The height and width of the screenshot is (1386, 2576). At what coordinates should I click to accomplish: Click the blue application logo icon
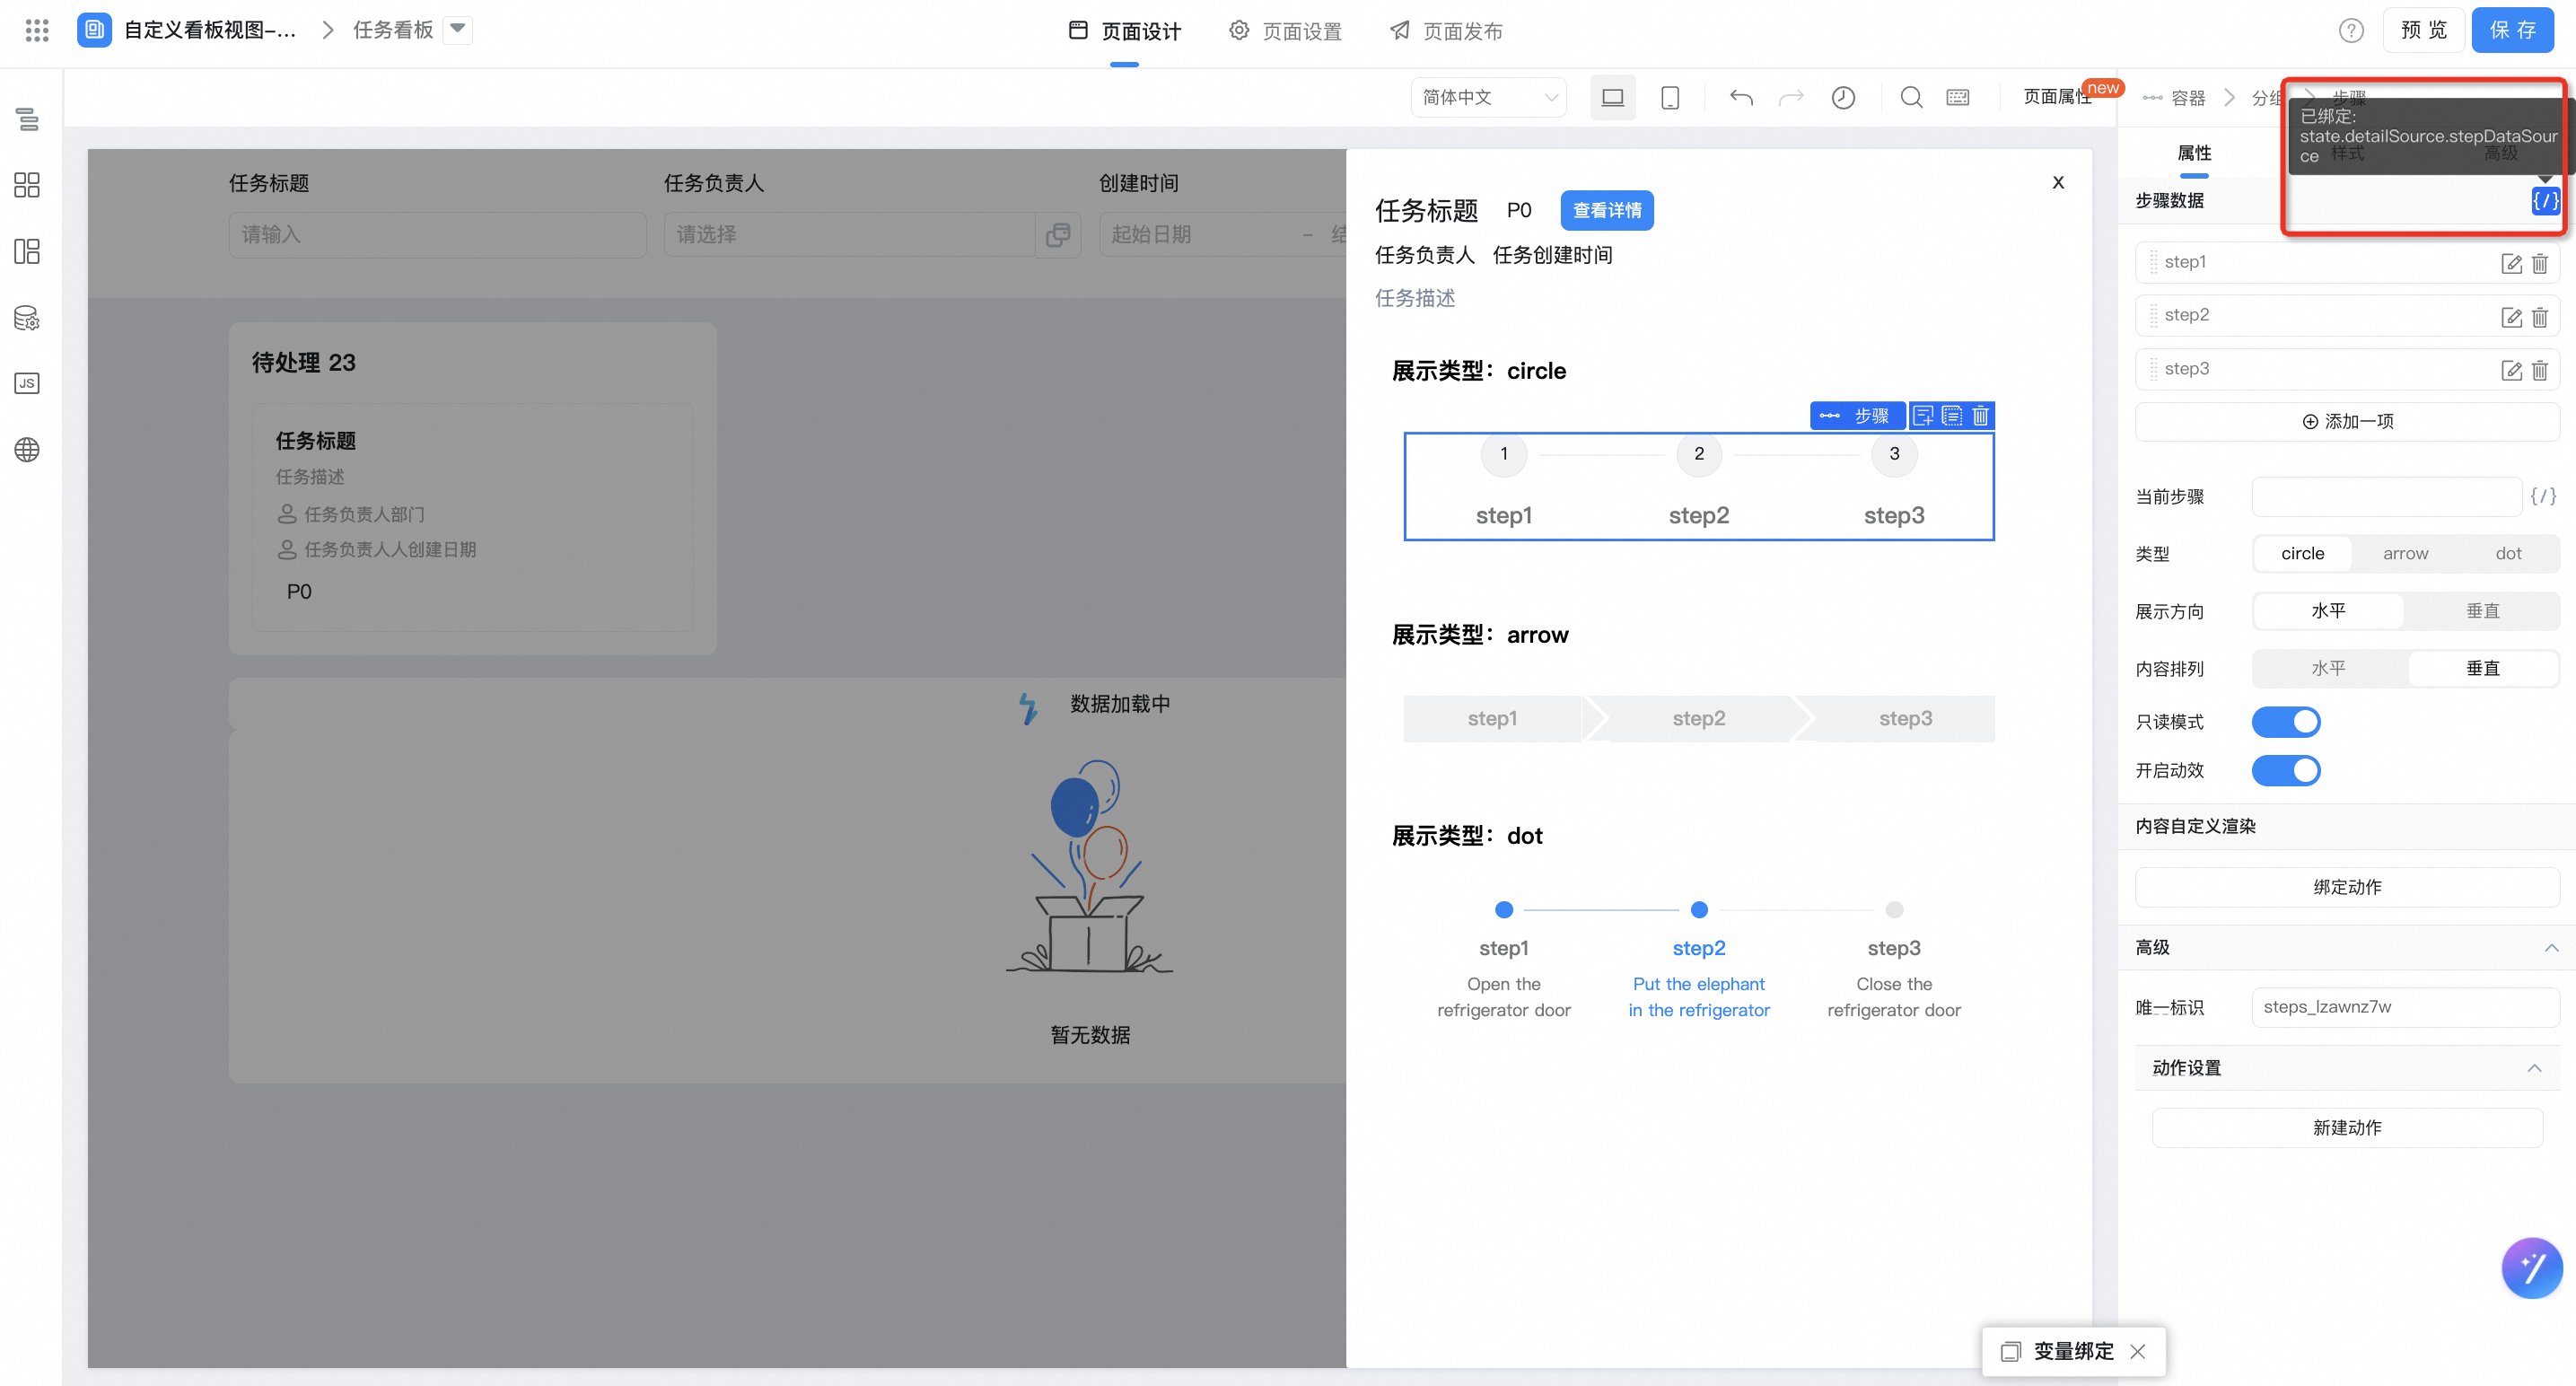pos(94,30)
